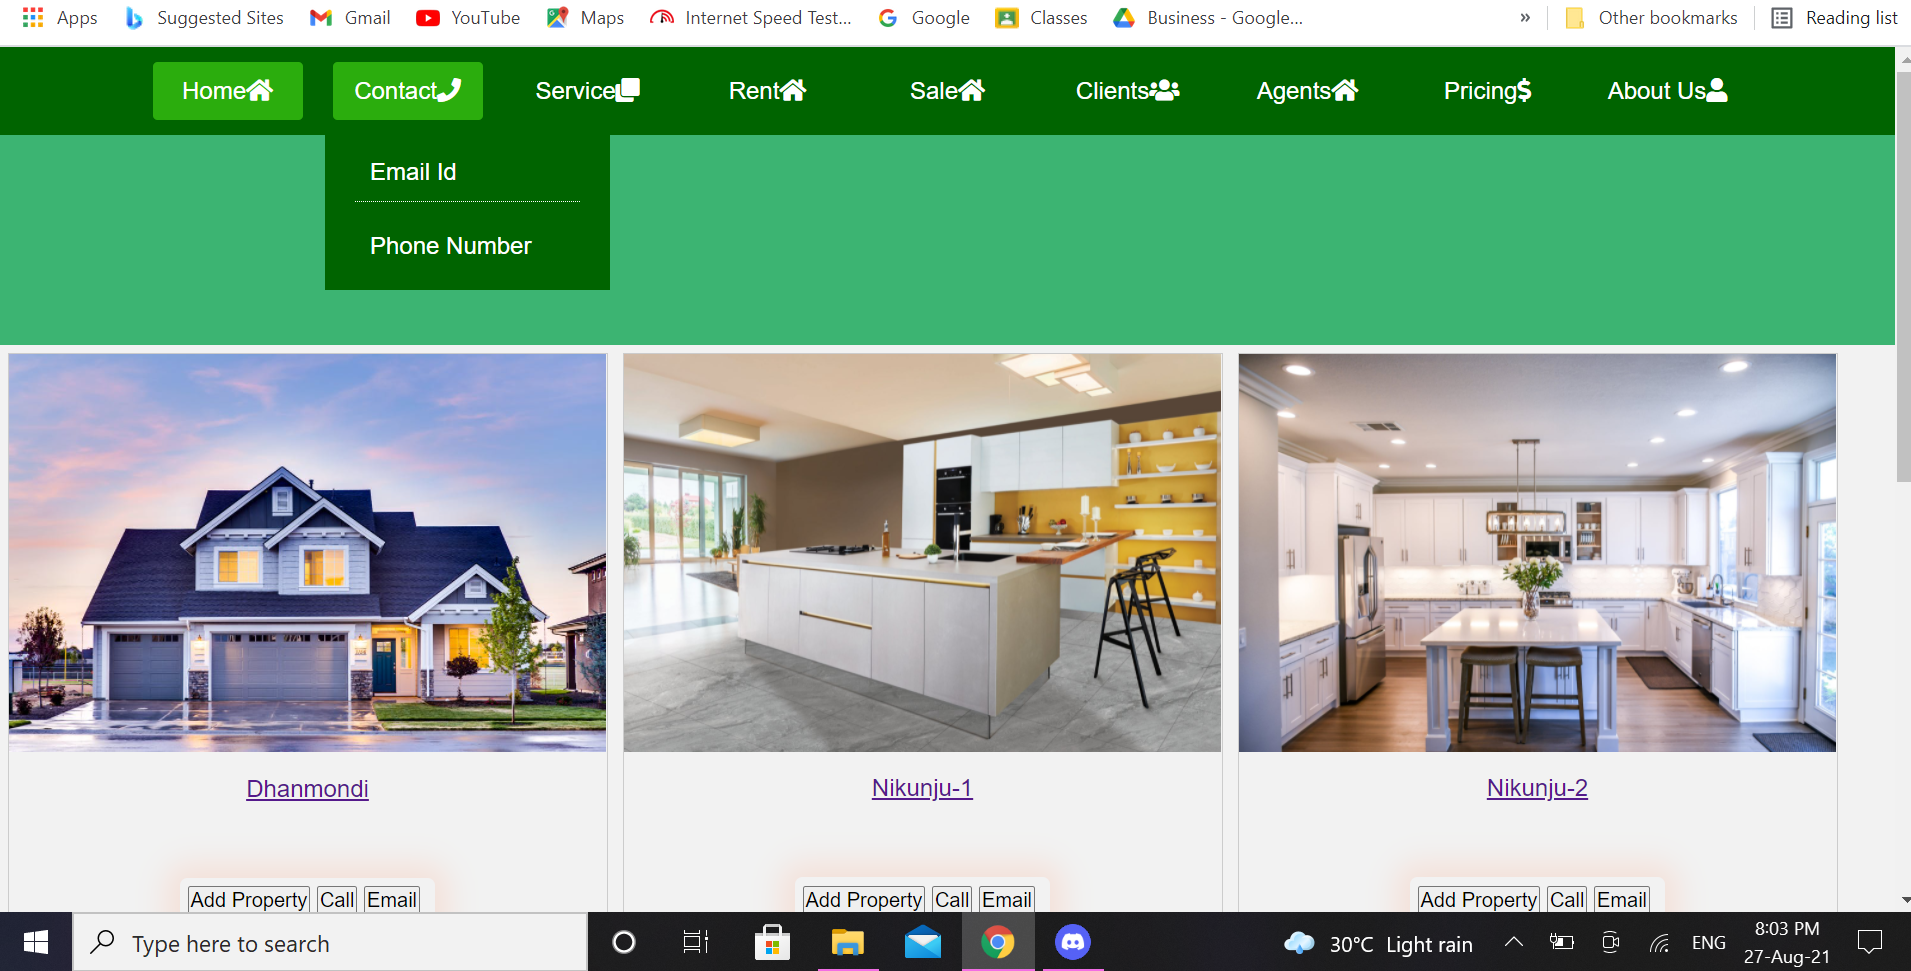Click the Windows taskbar search box
1911x971 pixels.
pos(330,942)
